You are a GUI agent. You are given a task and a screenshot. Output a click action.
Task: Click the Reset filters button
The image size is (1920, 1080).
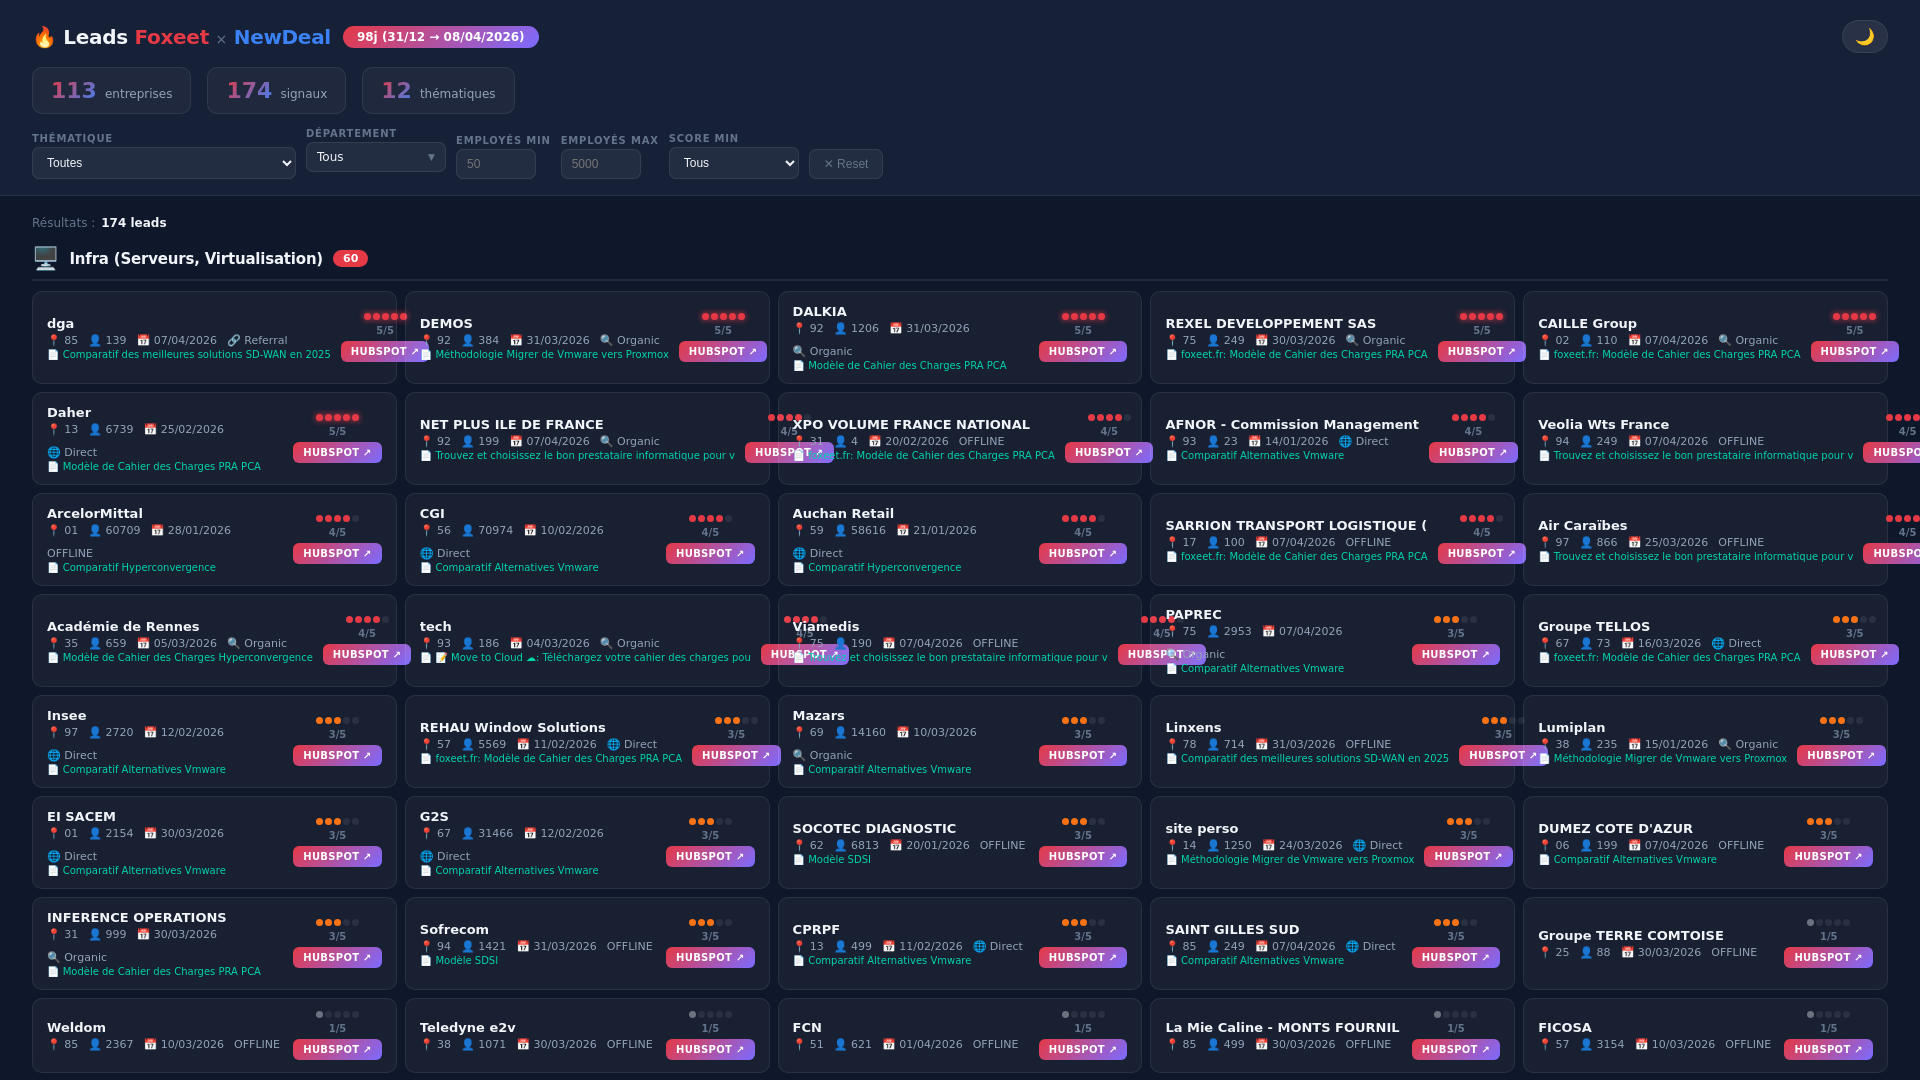click(846, 164)
